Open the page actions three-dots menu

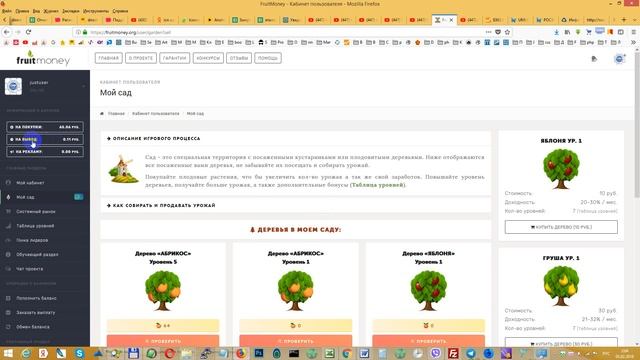pyautogui.click(x=489, y=32)
